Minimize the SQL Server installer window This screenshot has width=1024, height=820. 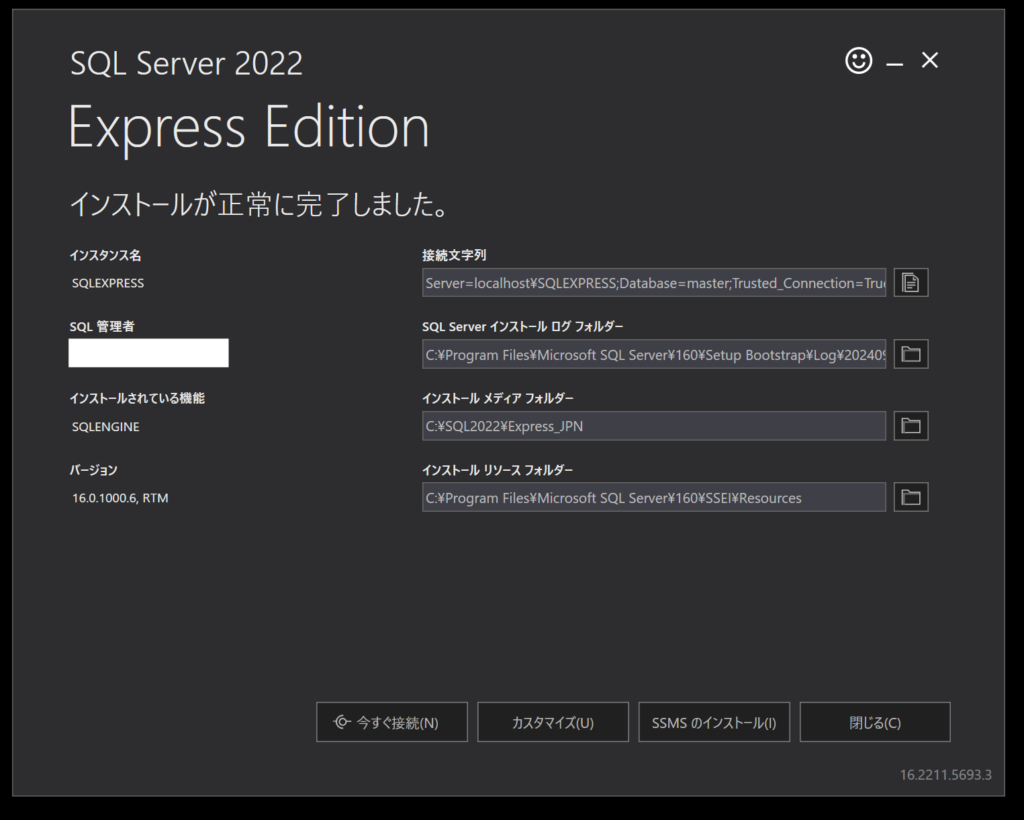(895, 63)
